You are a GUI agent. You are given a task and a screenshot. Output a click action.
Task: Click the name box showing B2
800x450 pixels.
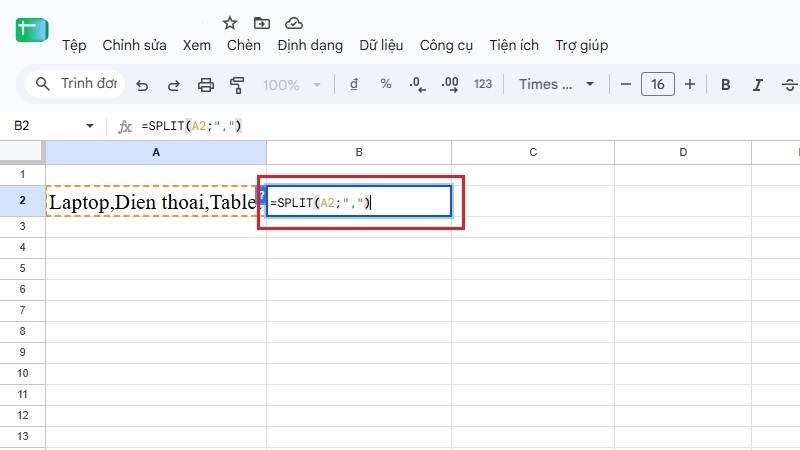click(22, 126)
